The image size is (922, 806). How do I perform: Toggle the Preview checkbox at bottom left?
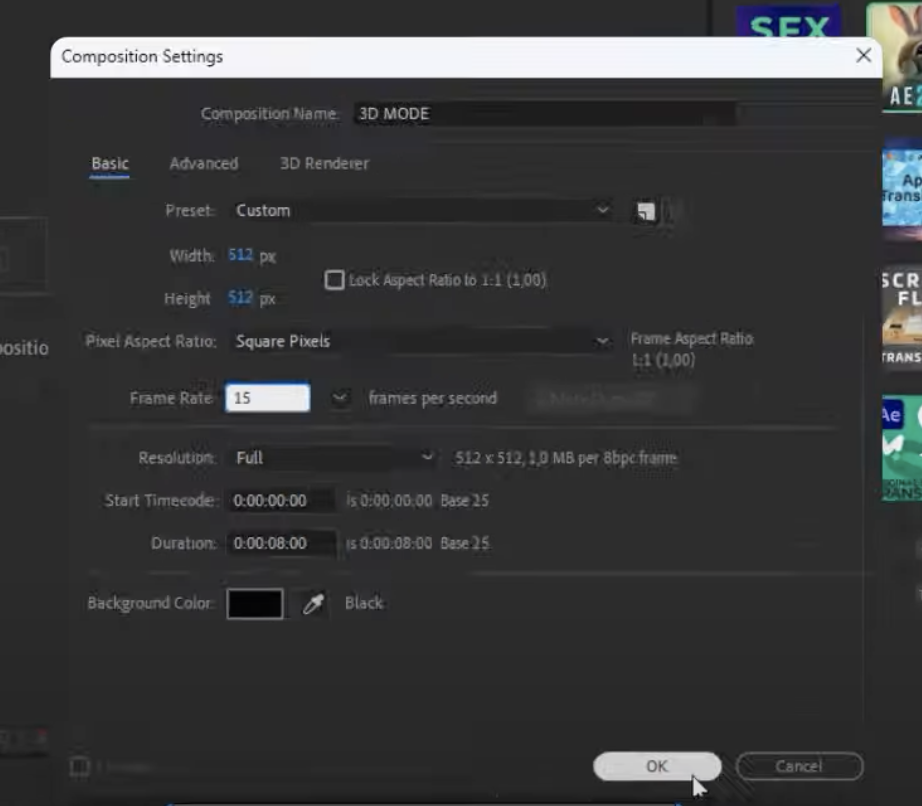[x=79, y=767]
